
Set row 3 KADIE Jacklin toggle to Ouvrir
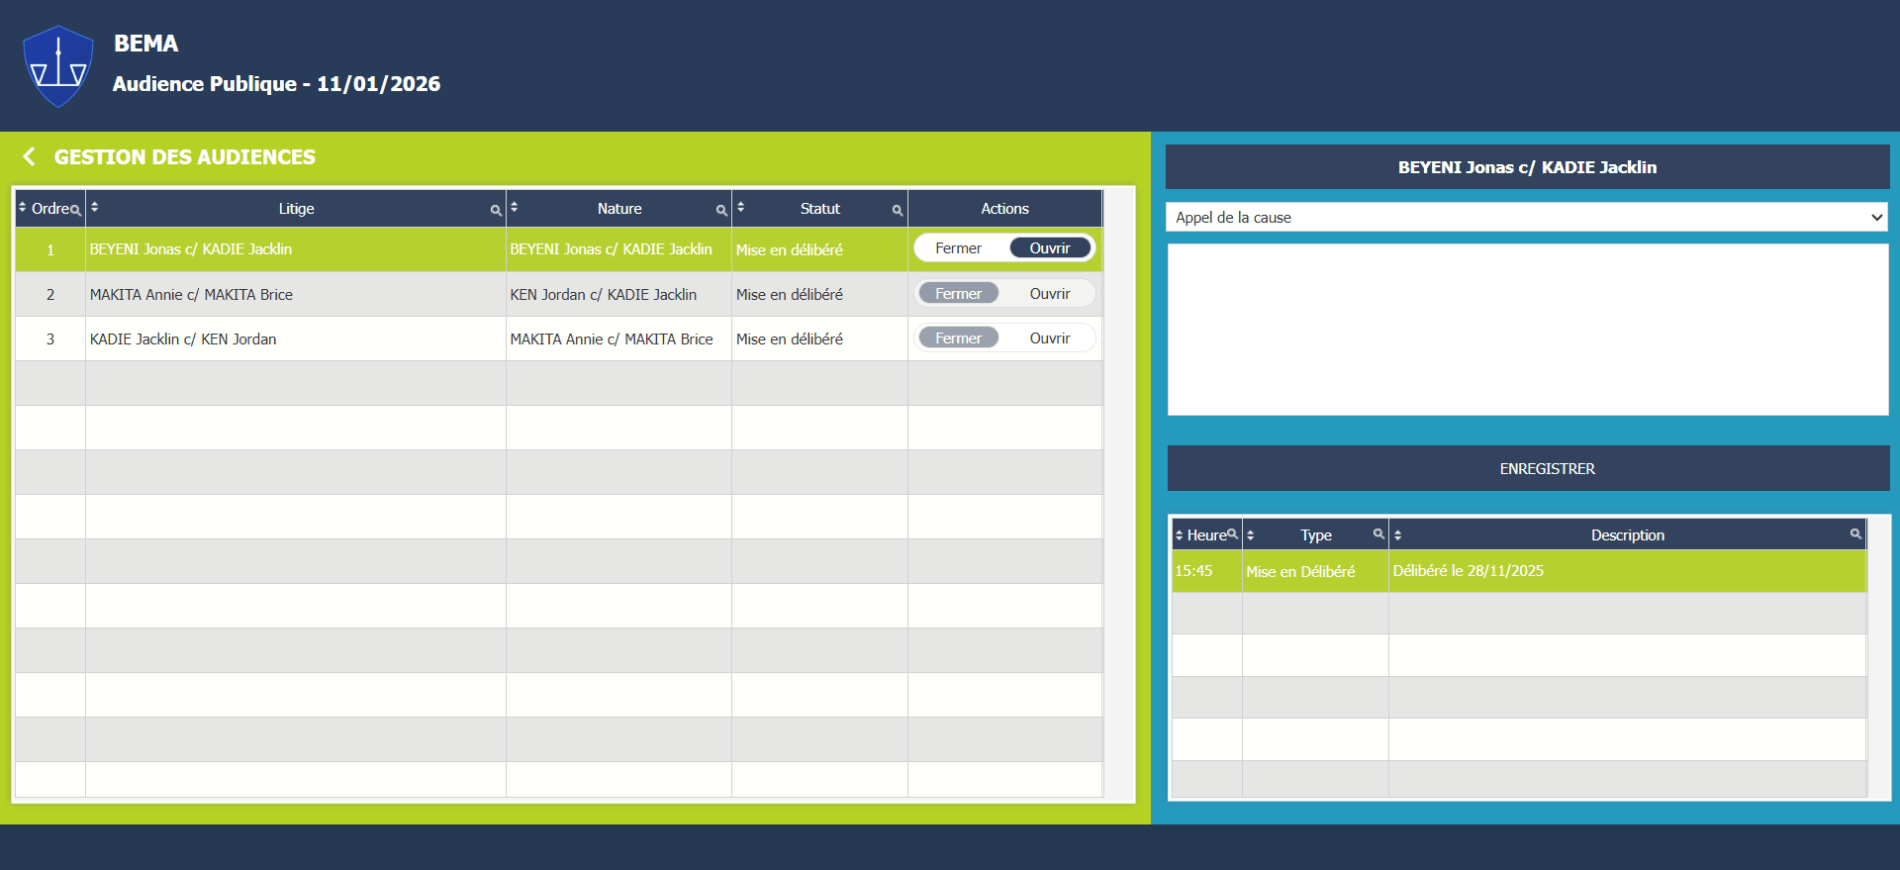pos(1049,339)
